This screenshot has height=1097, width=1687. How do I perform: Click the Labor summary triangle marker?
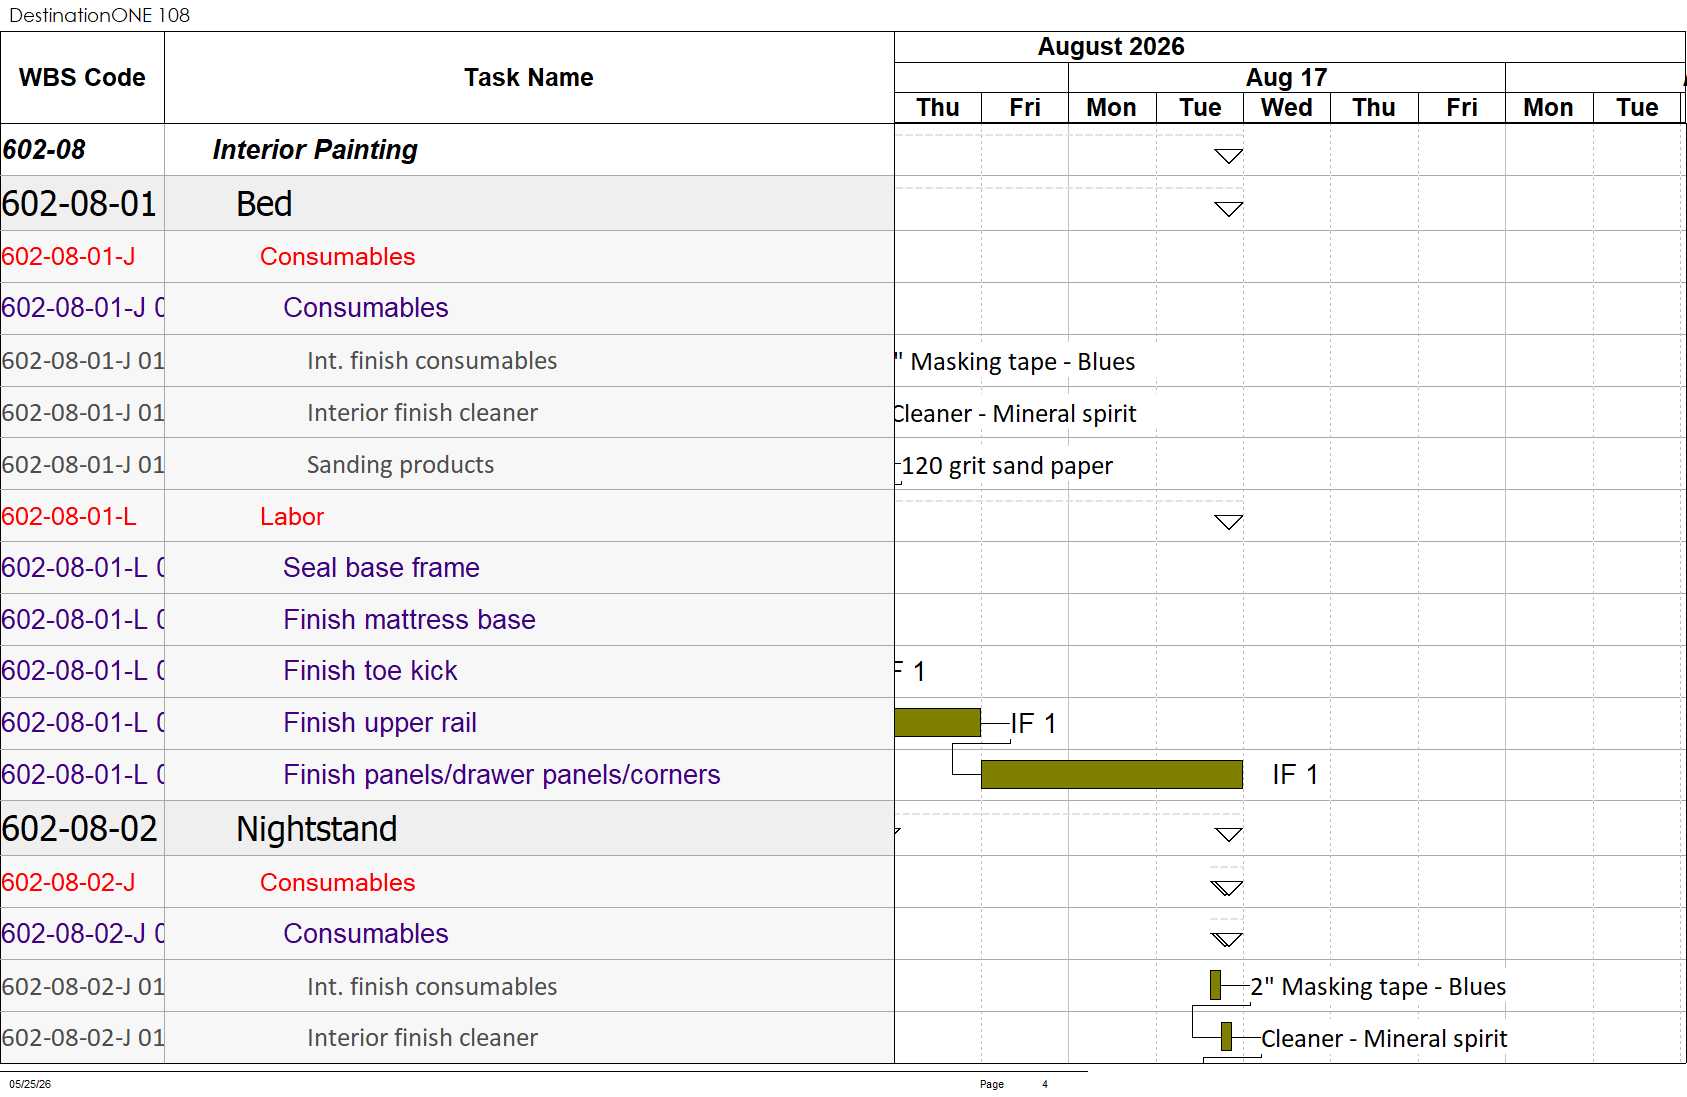pos(1228,522)
